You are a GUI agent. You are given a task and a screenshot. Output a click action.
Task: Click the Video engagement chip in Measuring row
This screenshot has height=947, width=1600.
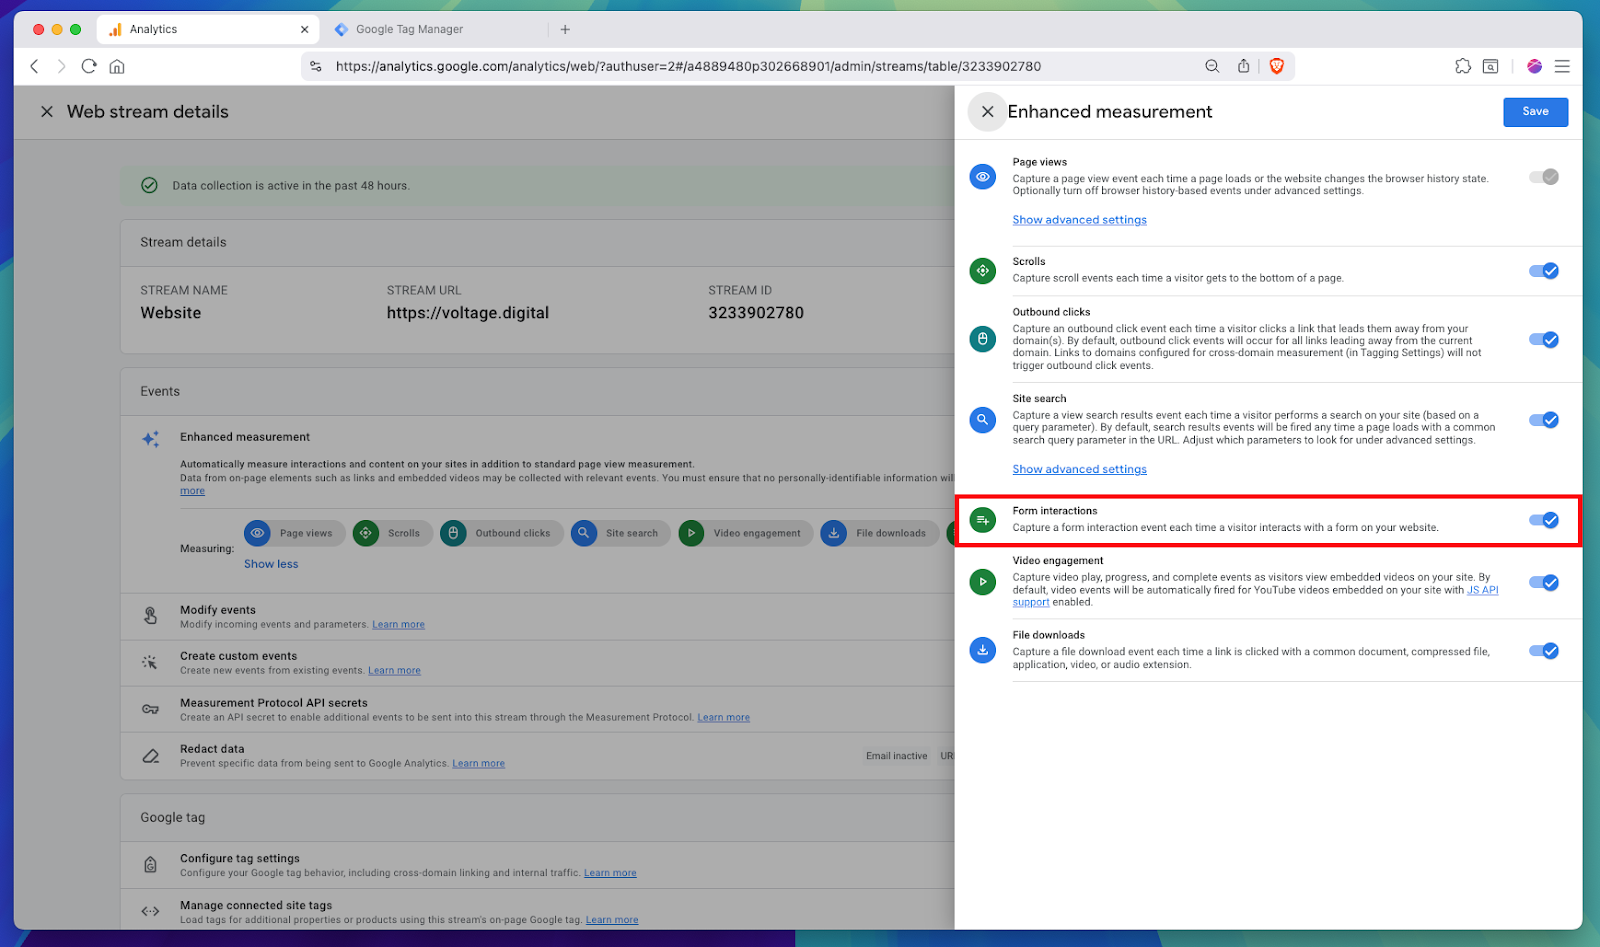745,533
